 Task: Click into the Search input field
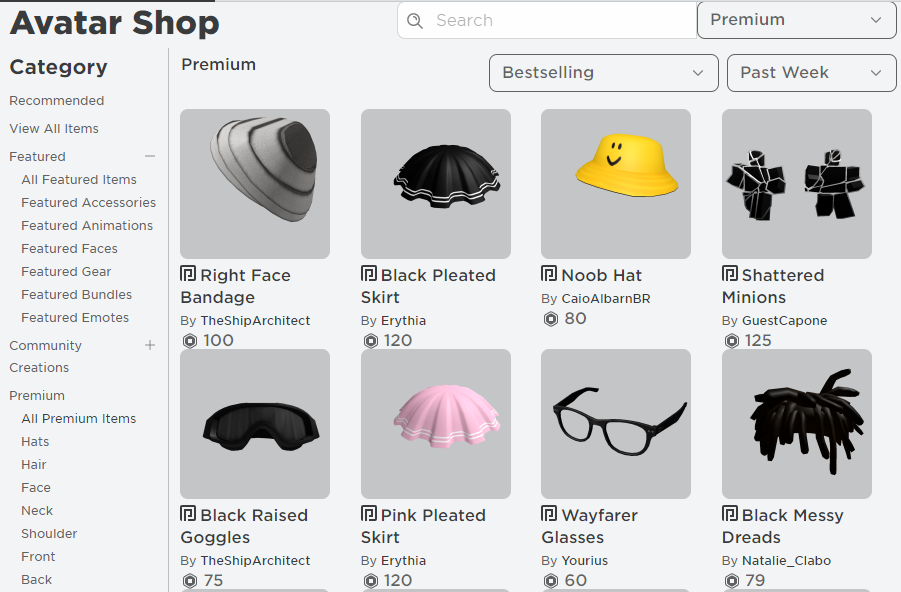point(547,21)
